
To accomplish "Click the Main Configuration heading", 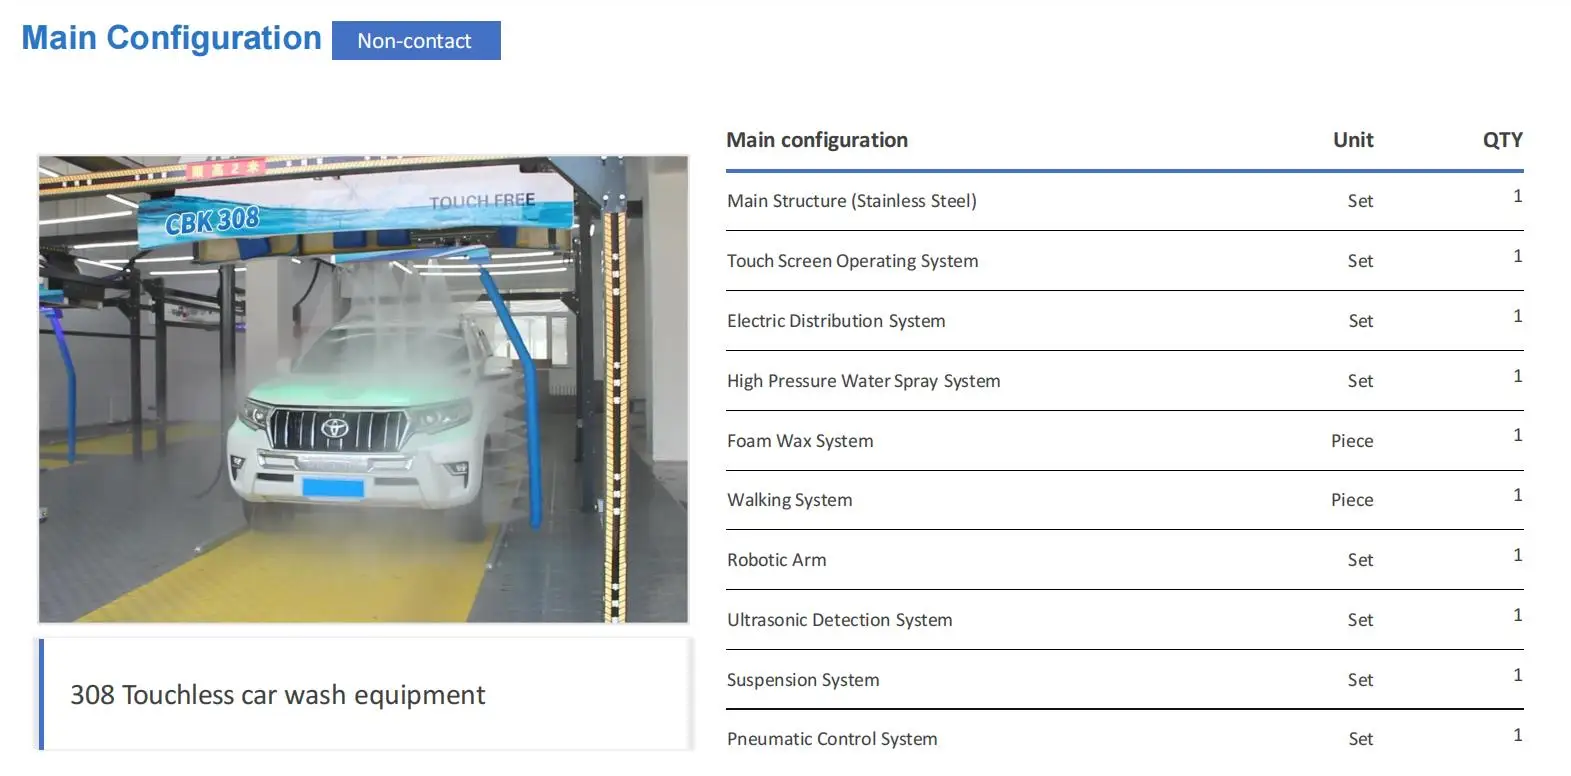I will [x=171, y=38].
